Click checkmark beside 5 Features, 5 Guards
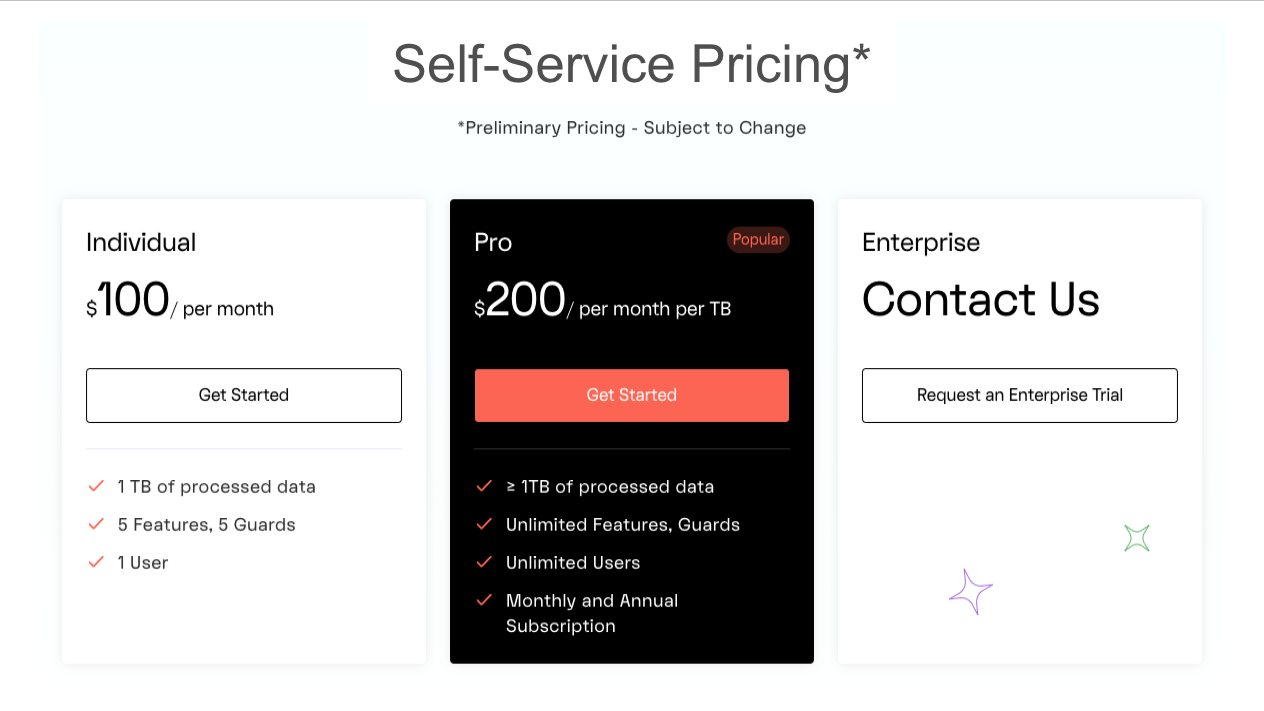1264x711 pixels. click(x=96, y=524)
